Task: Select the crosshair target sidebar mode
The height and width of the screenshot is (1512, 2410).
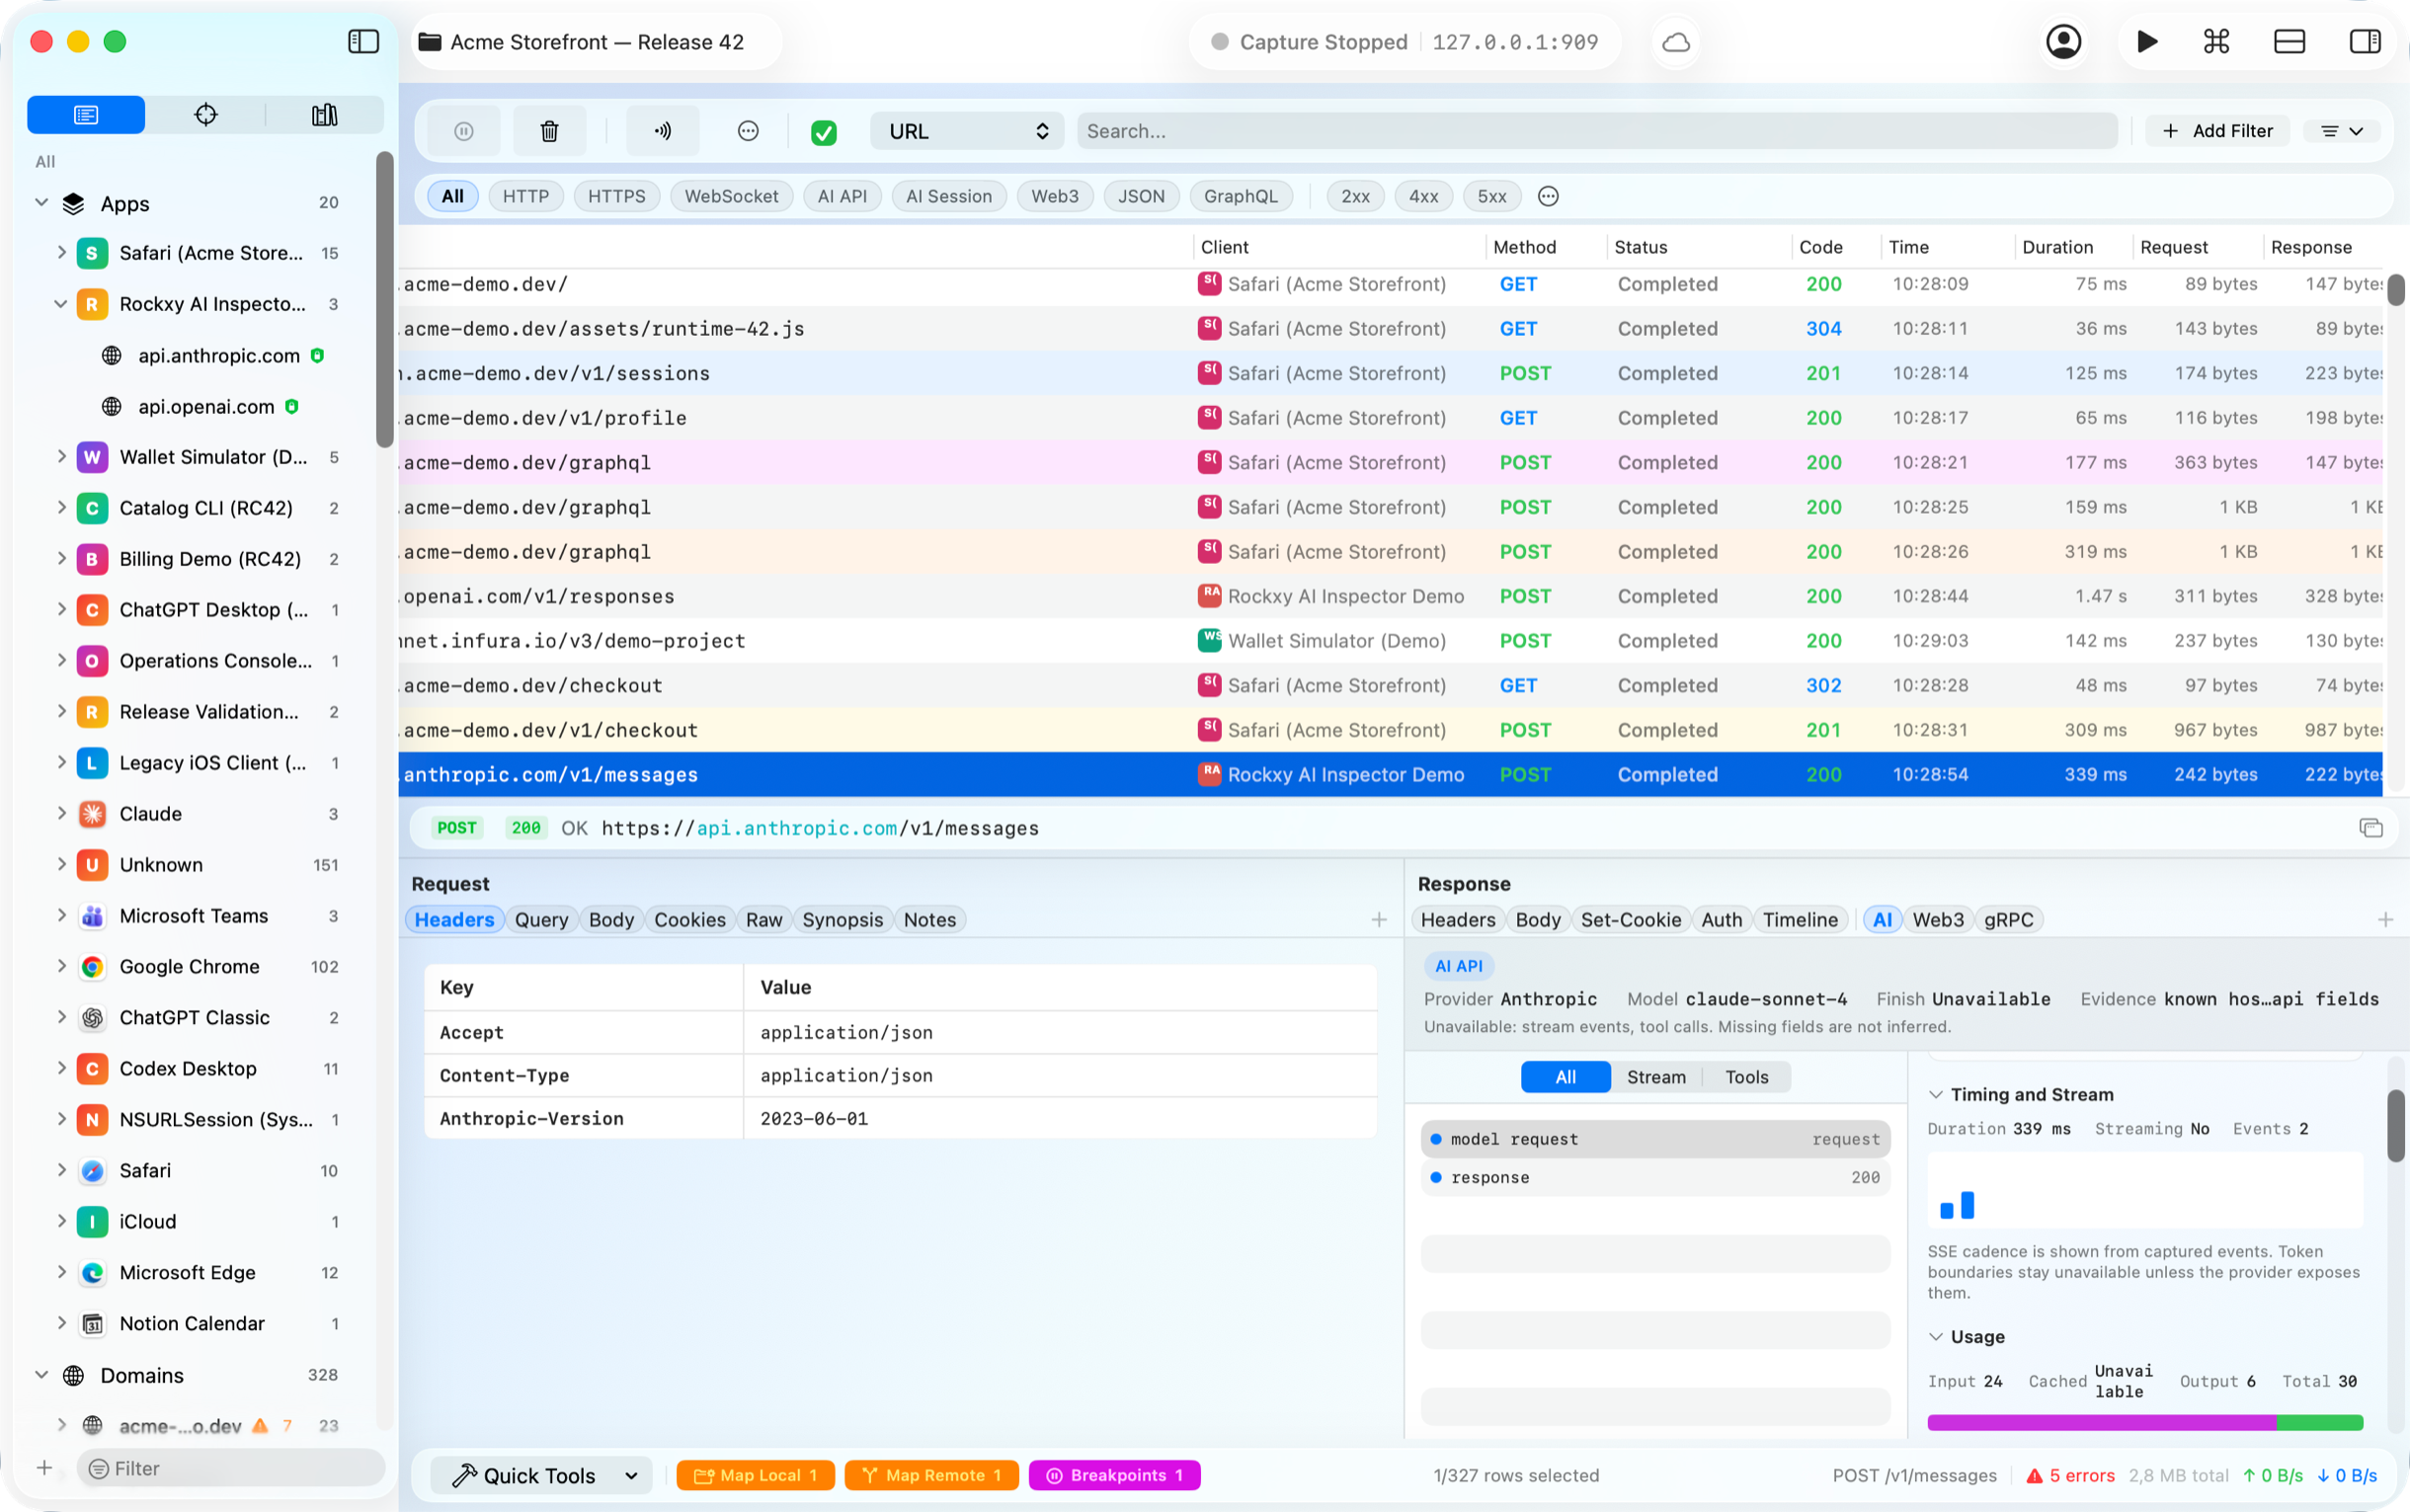Action: click(206, 115)
